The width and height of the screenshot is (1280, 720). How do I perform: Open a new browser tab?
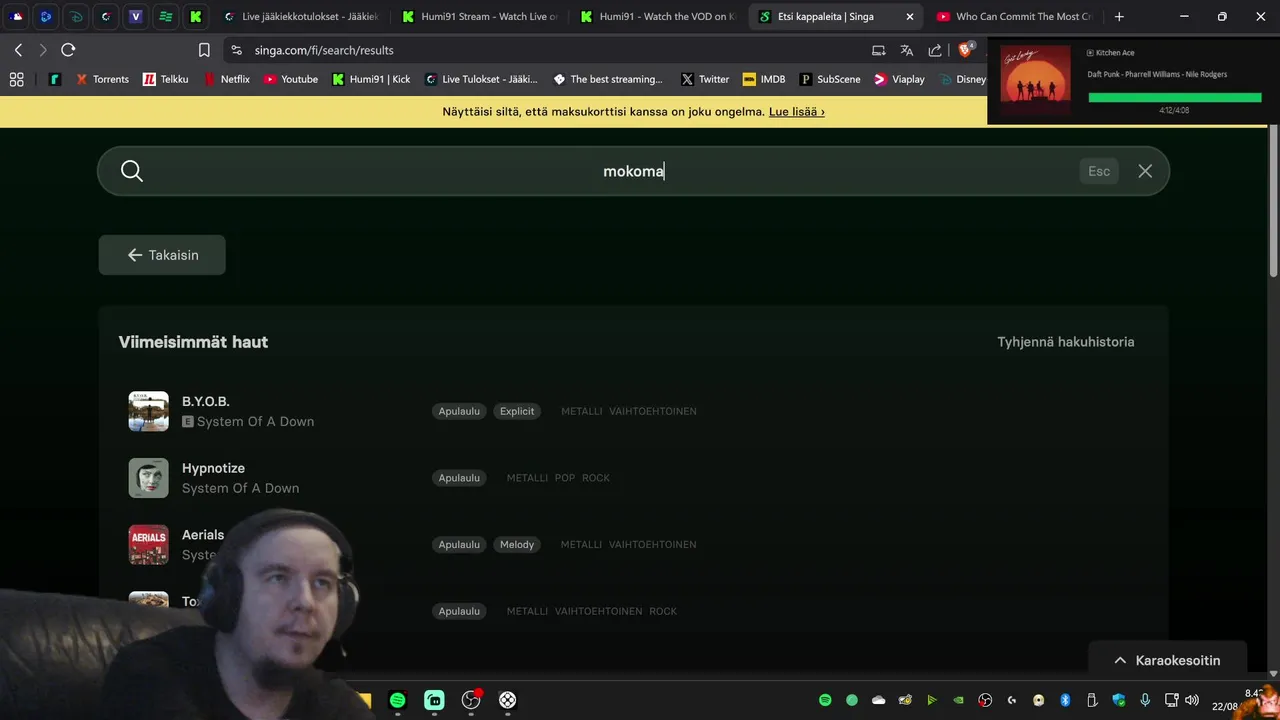pos(1119,17)
